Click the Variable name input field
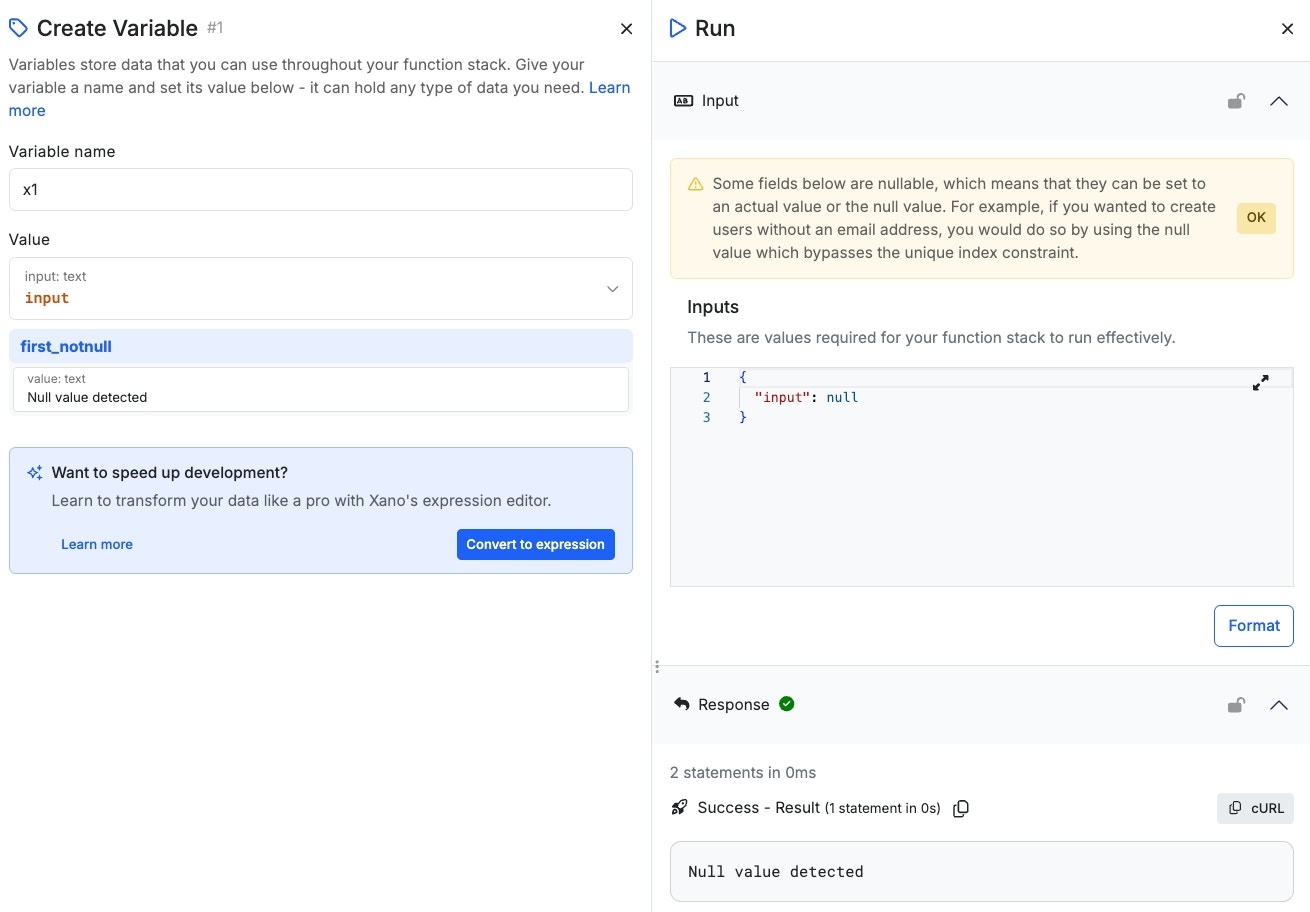Screen dimensions: 1310x912 (320, 189)
